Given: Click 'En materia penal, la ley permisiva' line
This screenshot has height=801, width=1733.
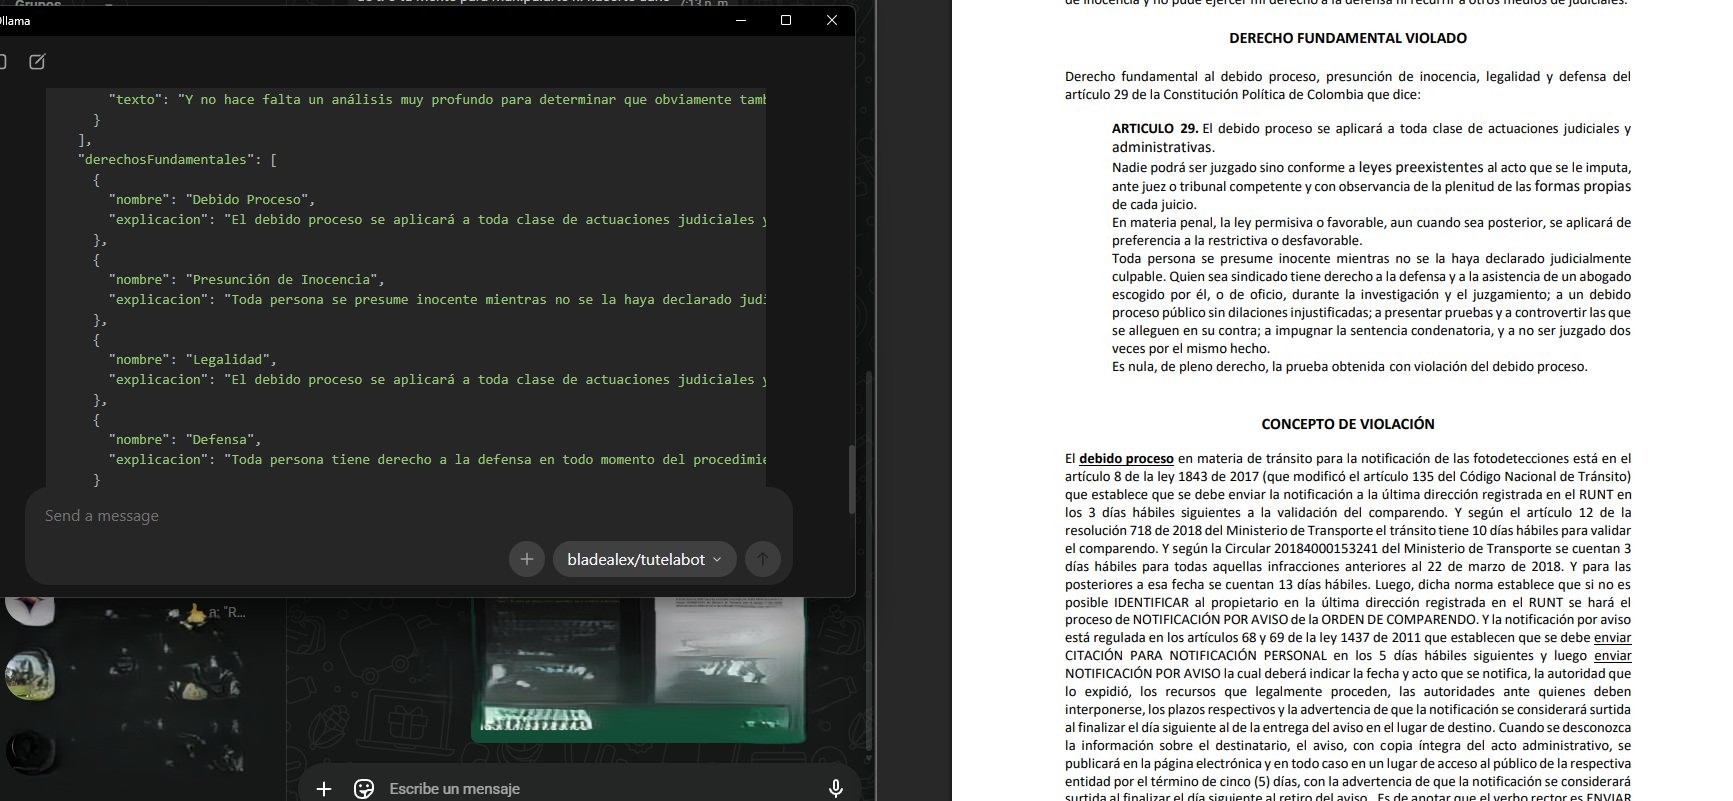Looking at the screenshot, I should click(1371, 223).
